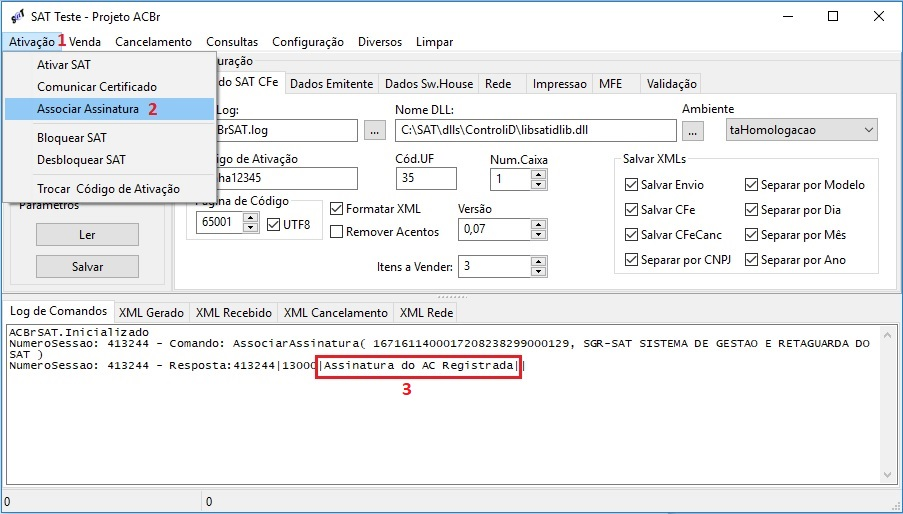Open the Venda menu

click(x=85, y=42)
